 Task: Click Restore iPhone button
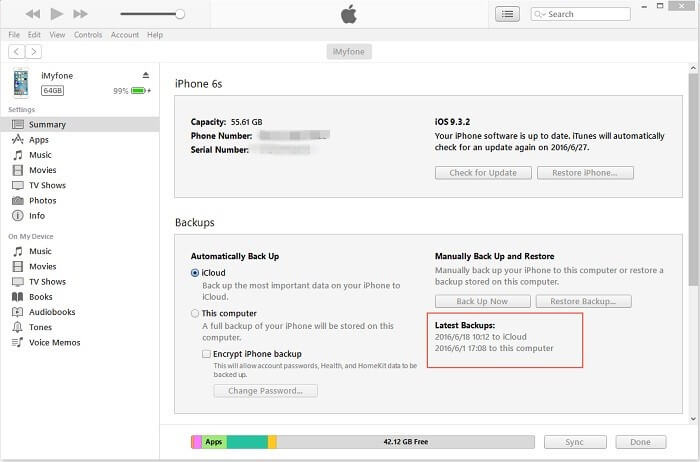(x=585, y=173)
